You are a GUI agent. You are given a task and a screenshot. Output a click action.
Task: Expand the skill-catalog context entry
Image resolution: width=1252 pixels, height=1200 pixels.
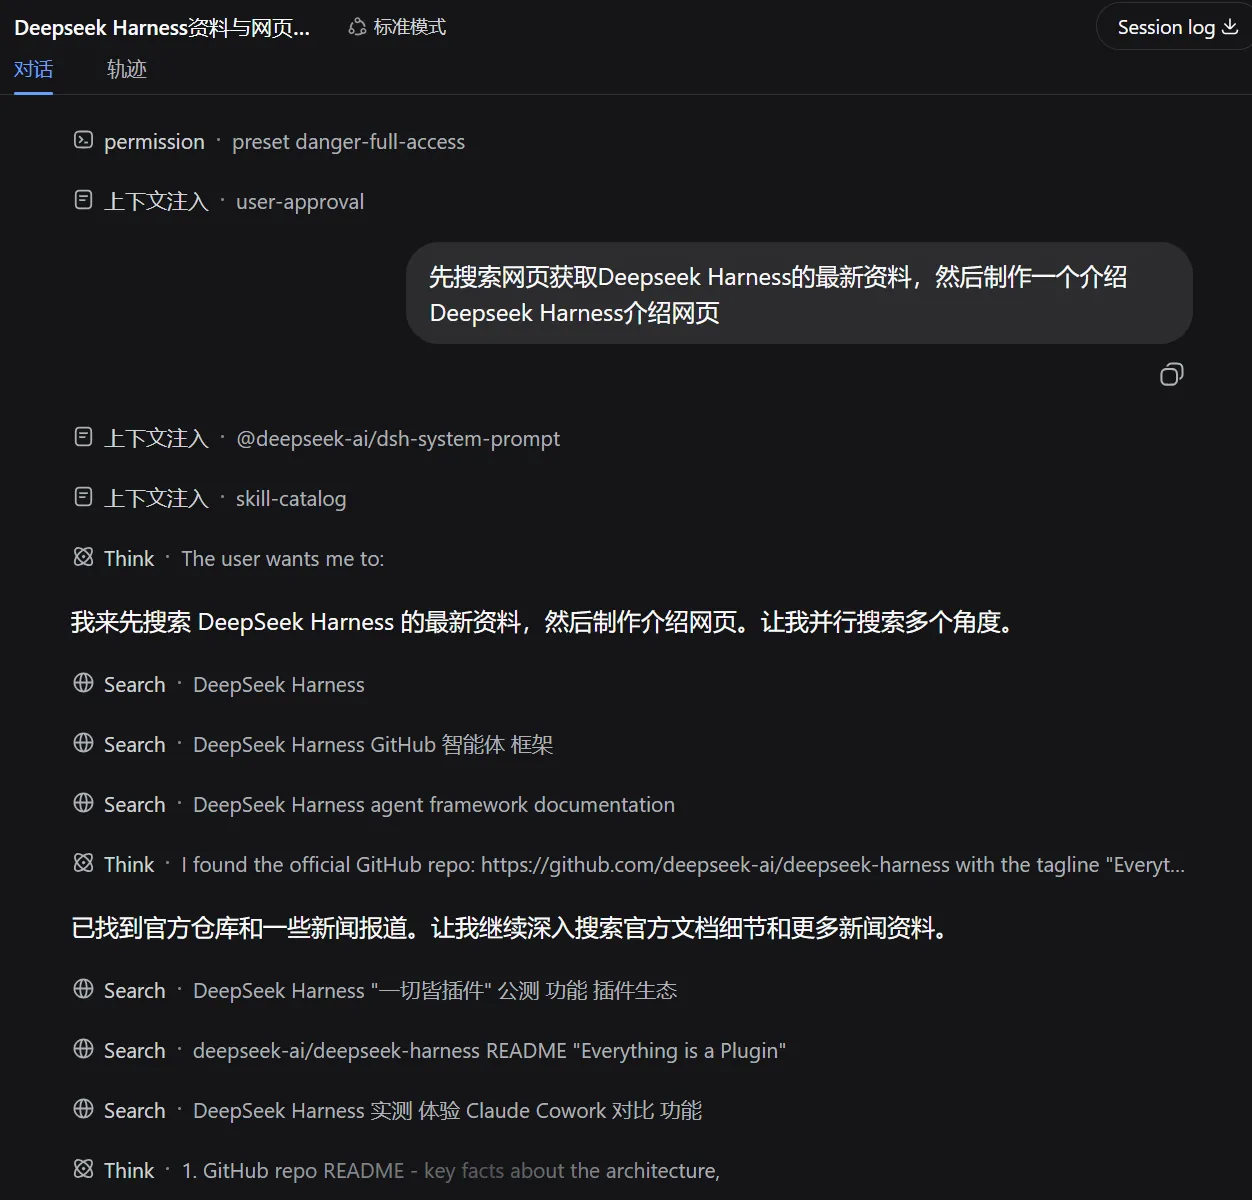click(210, 498)
